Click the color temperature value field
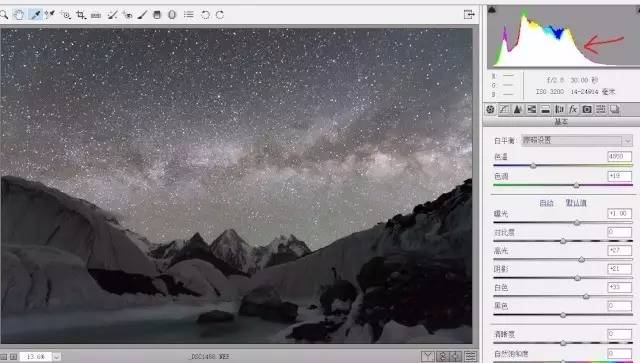This screenshot has height=363, width=640. [620, 156]
